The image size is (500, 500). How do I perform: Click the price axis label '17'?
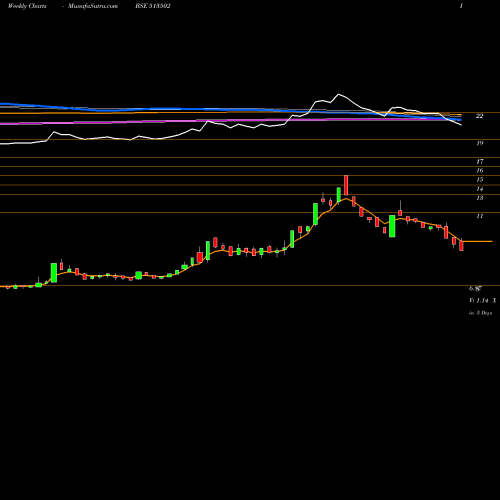[479, 162]
